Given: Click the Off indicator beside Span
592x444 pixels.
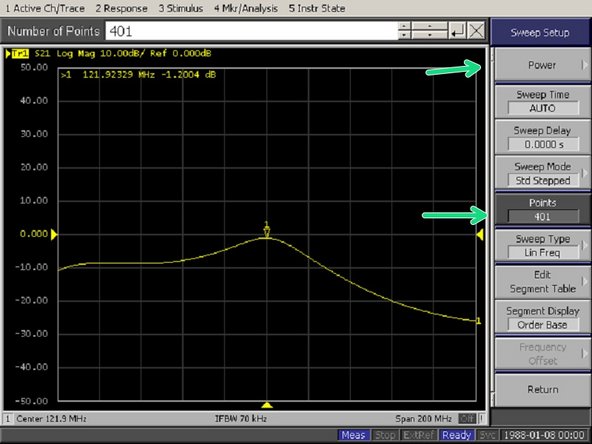Looking at the screenshot, I should point(467,419).
